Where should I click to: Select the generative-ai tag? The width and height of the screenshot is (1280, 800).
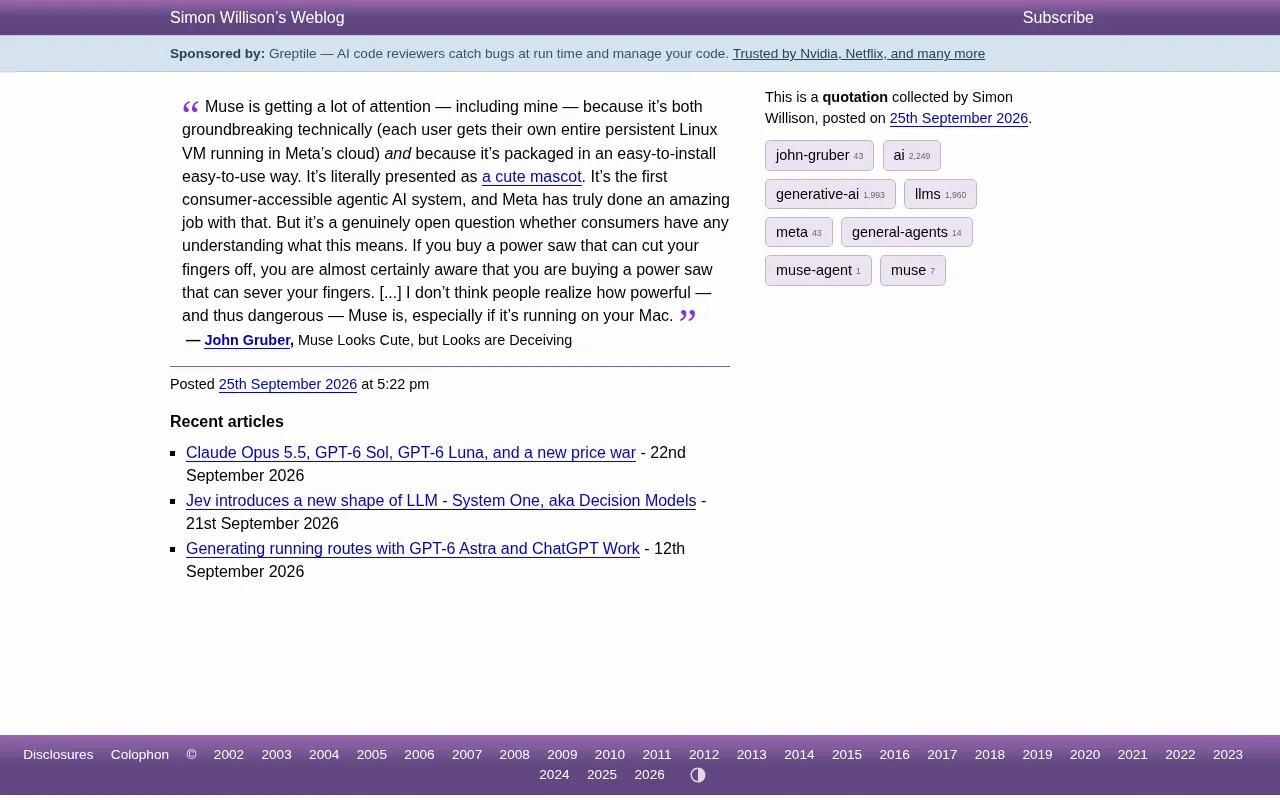pyautogui.click(x=830, y=194)
